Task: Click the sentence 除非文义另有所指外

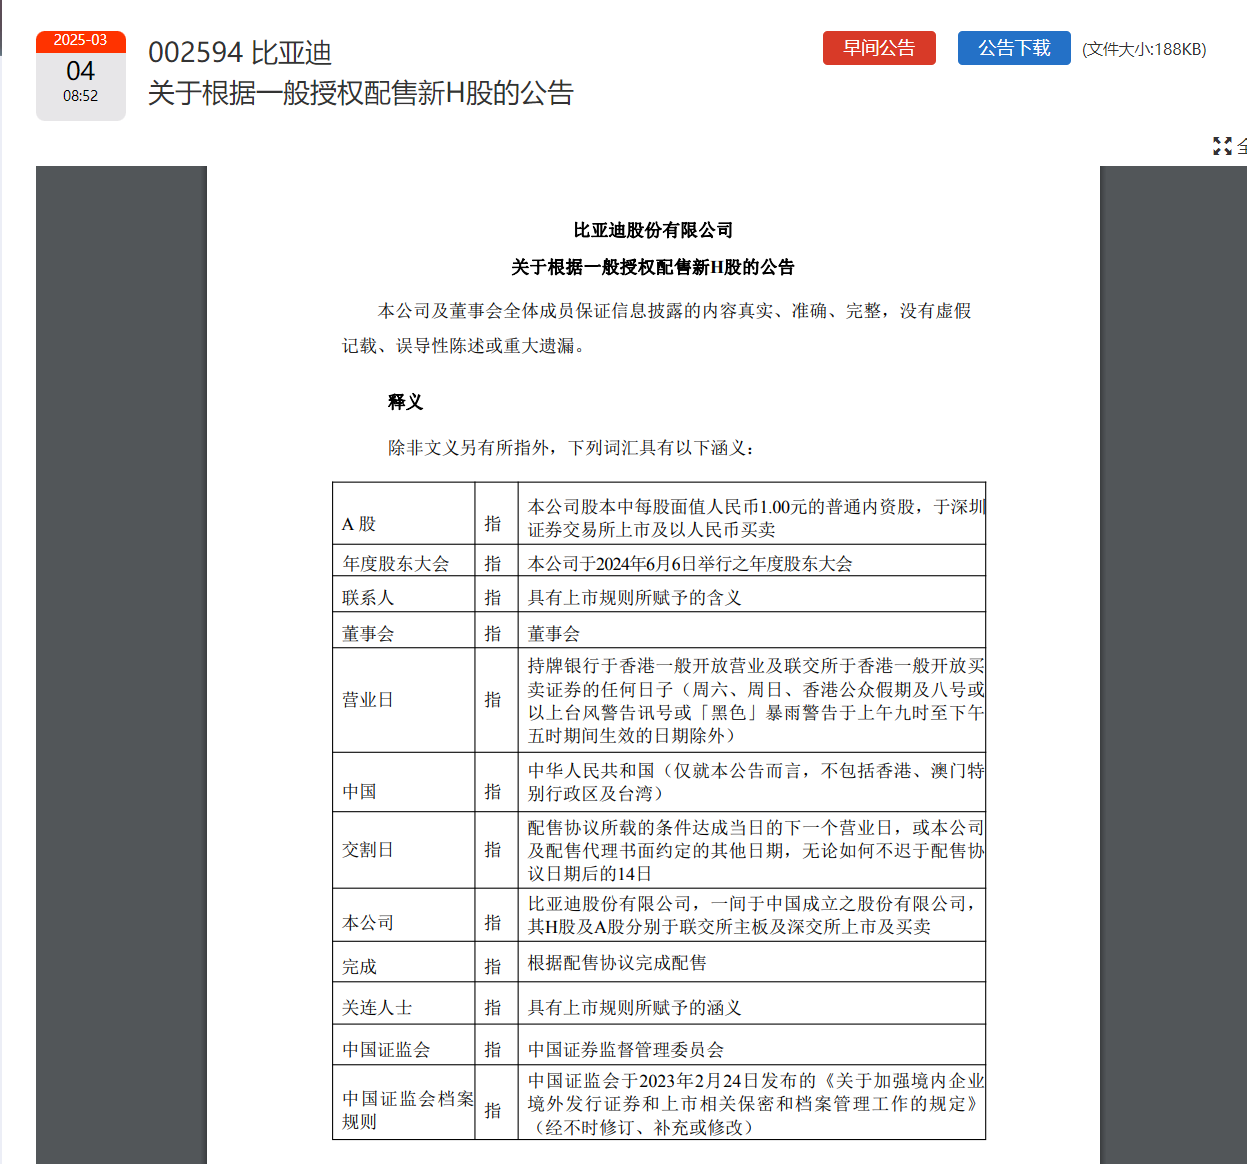Action: (469, 448)
